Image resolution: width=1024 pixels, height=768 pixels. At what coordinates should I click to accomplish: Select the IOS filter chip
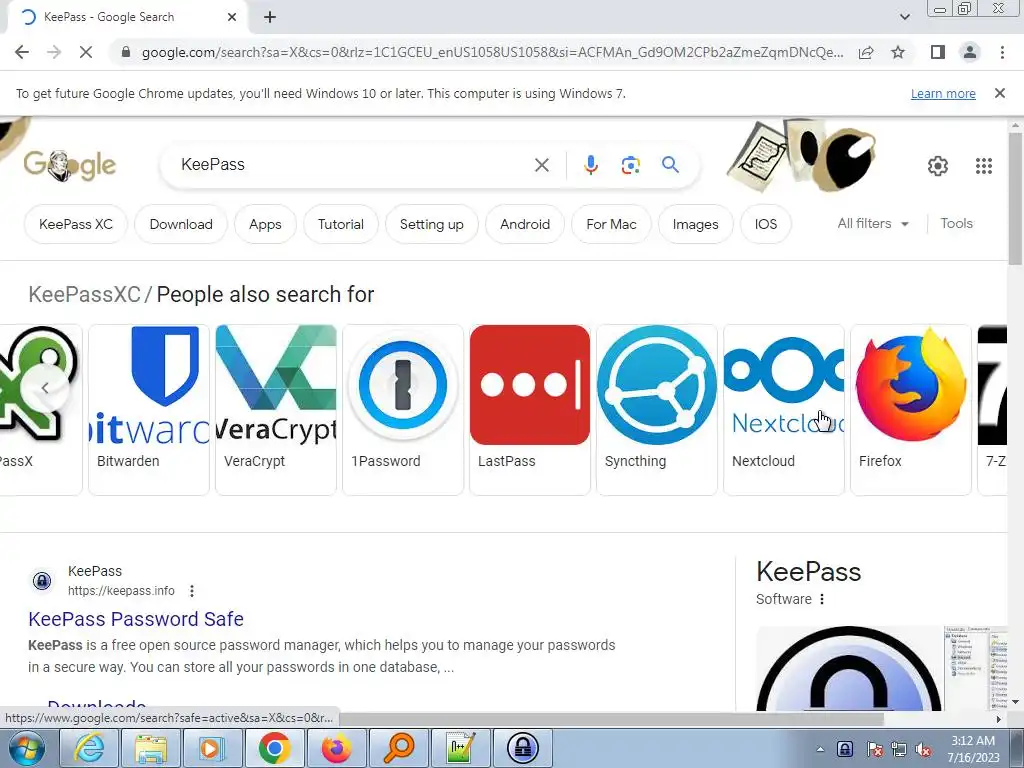coord(766,224)
